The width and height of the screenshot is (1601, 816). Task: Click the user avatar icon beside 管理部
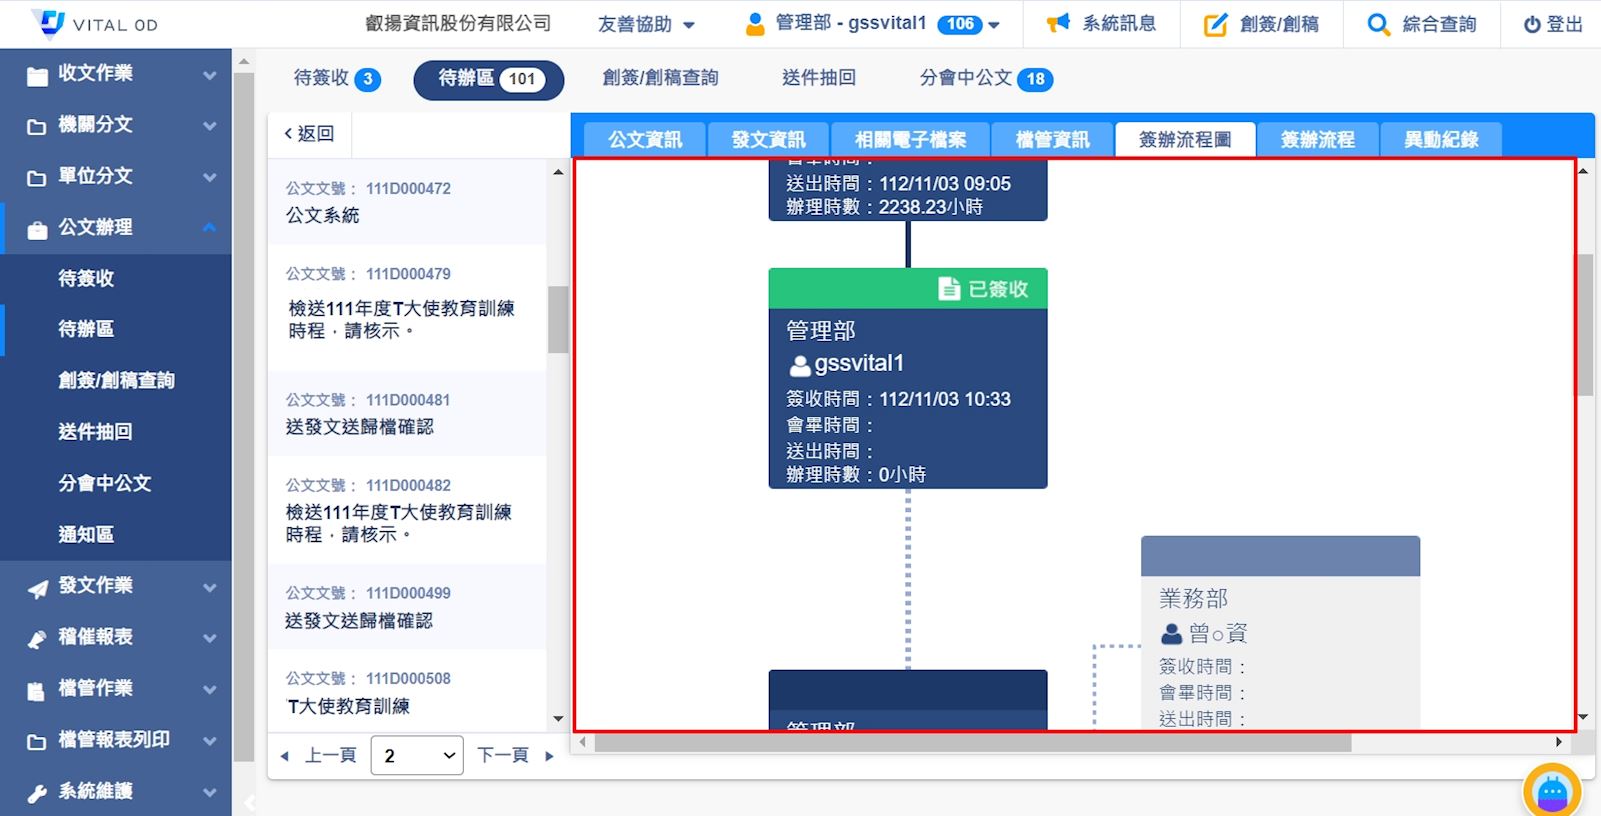pyautogui.click(x=755, y=24)
